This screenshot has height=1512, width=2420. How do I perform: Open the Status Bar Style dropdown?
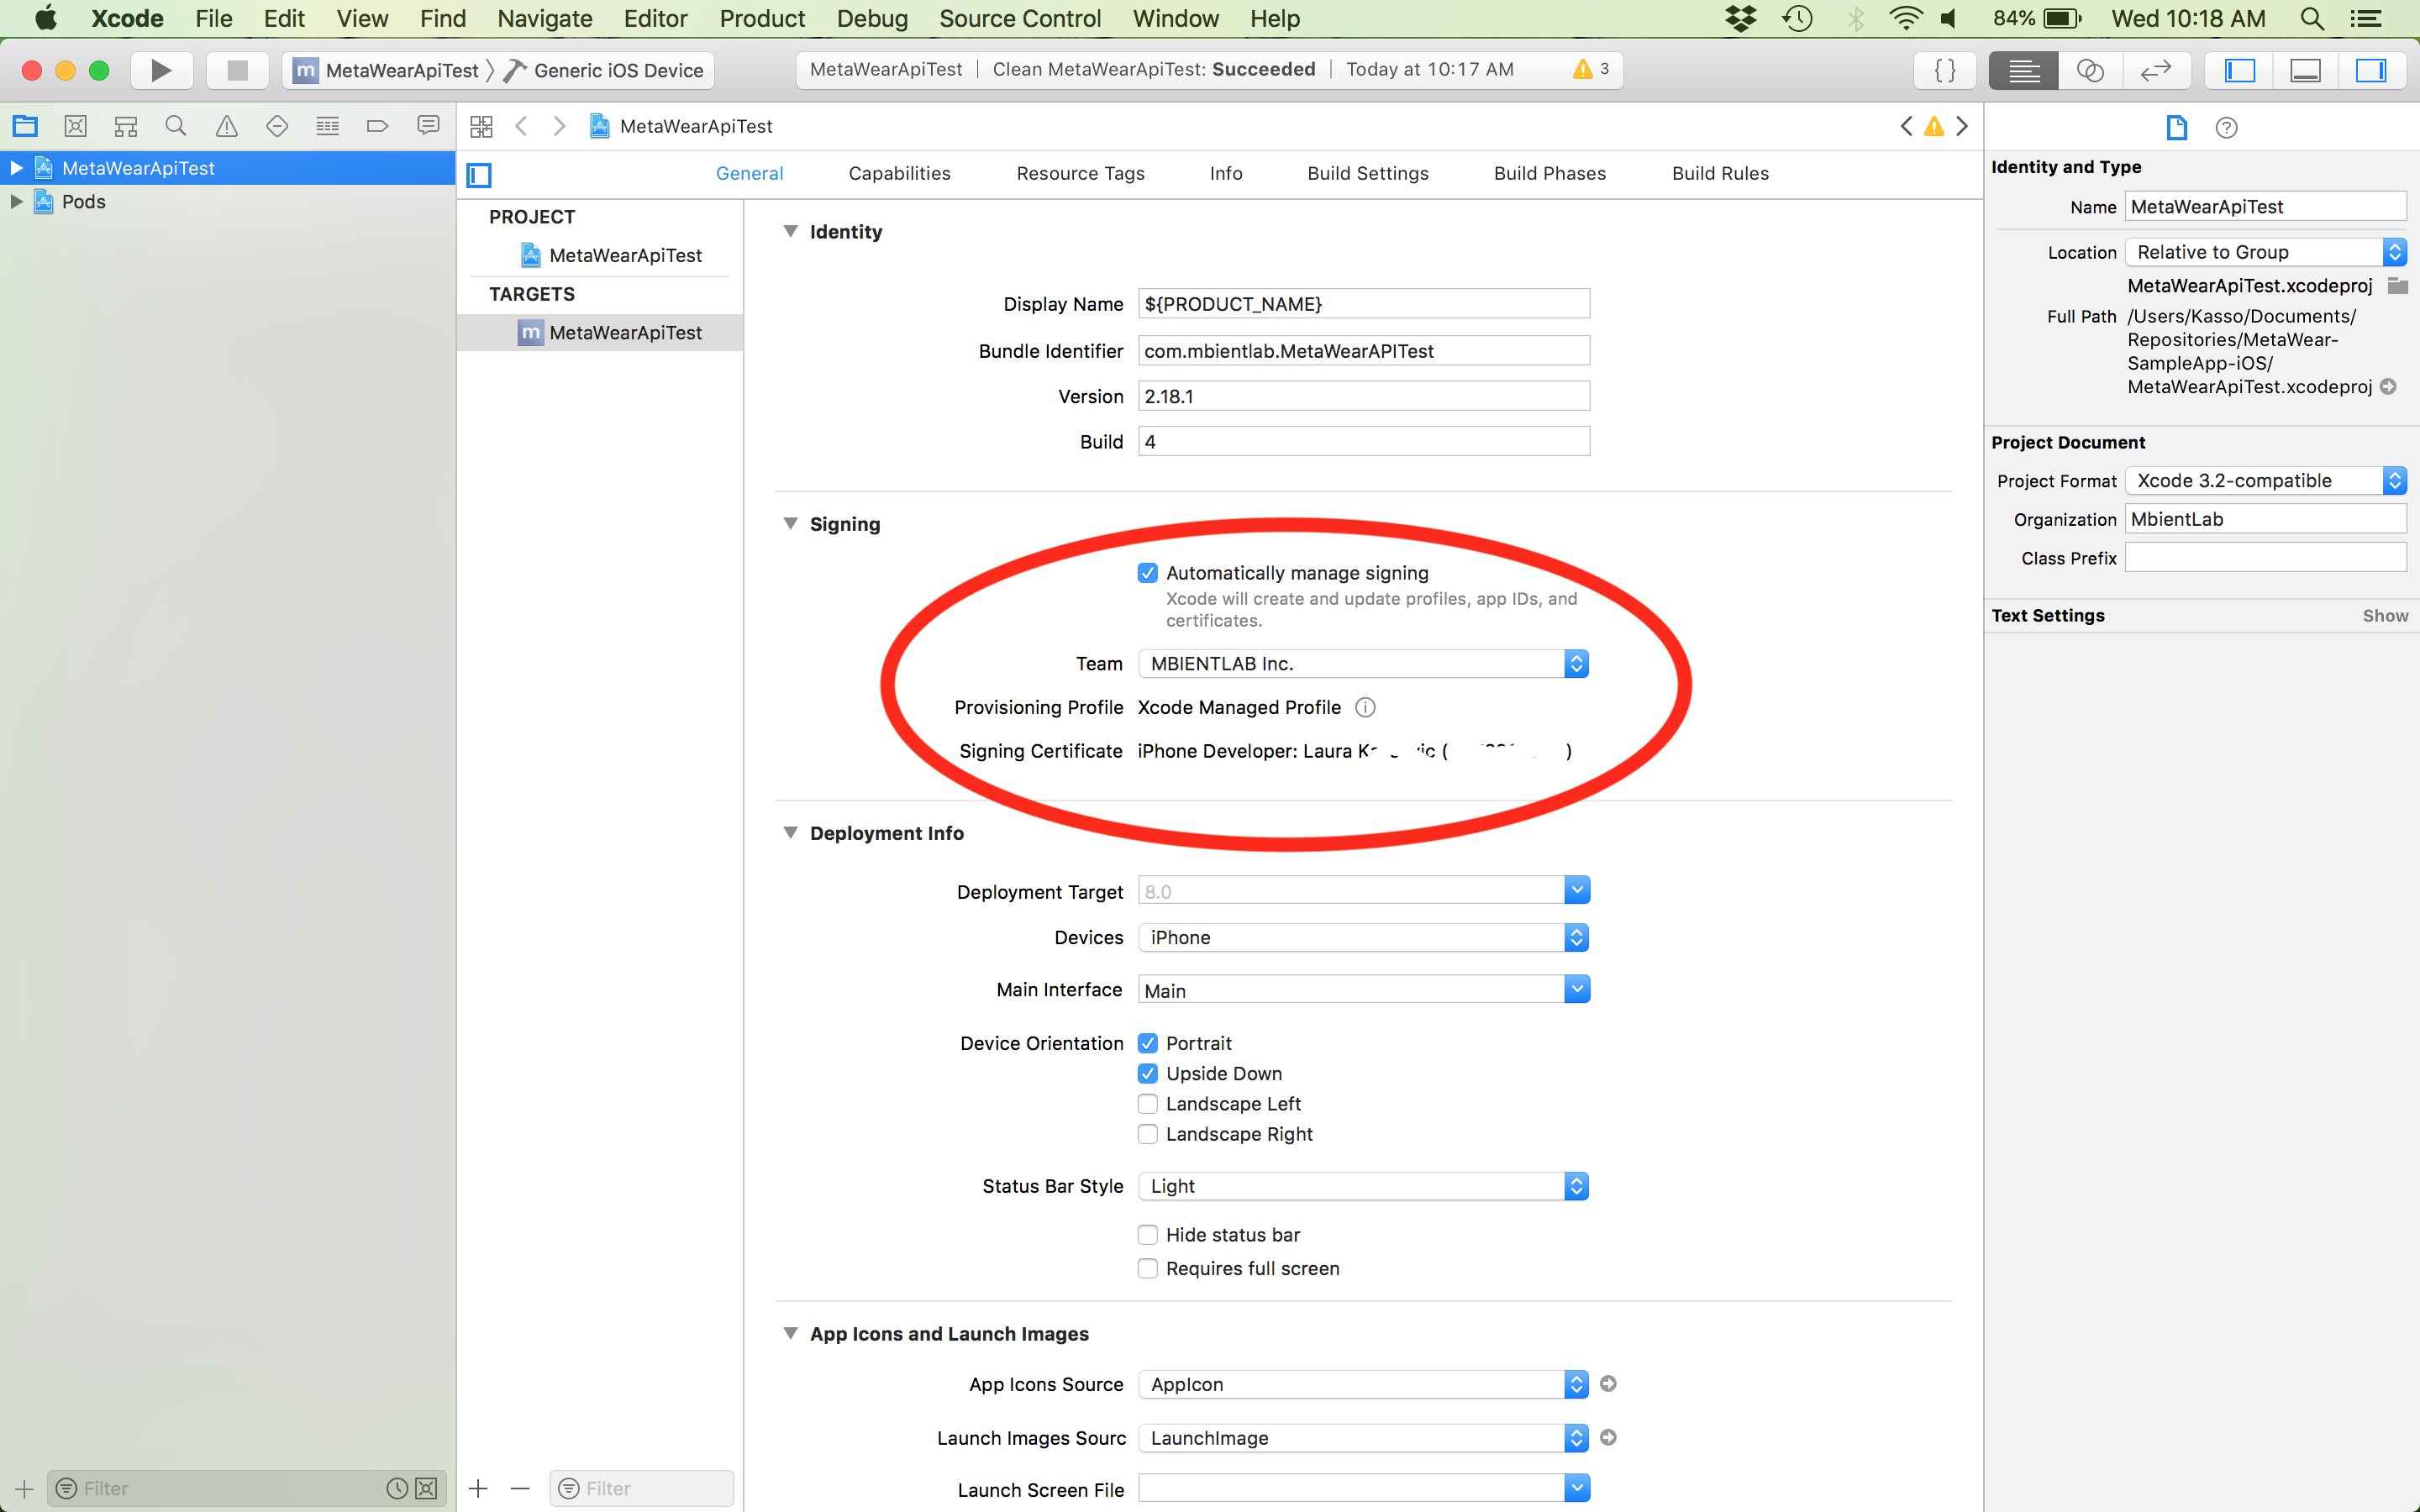[1363, 1186]
